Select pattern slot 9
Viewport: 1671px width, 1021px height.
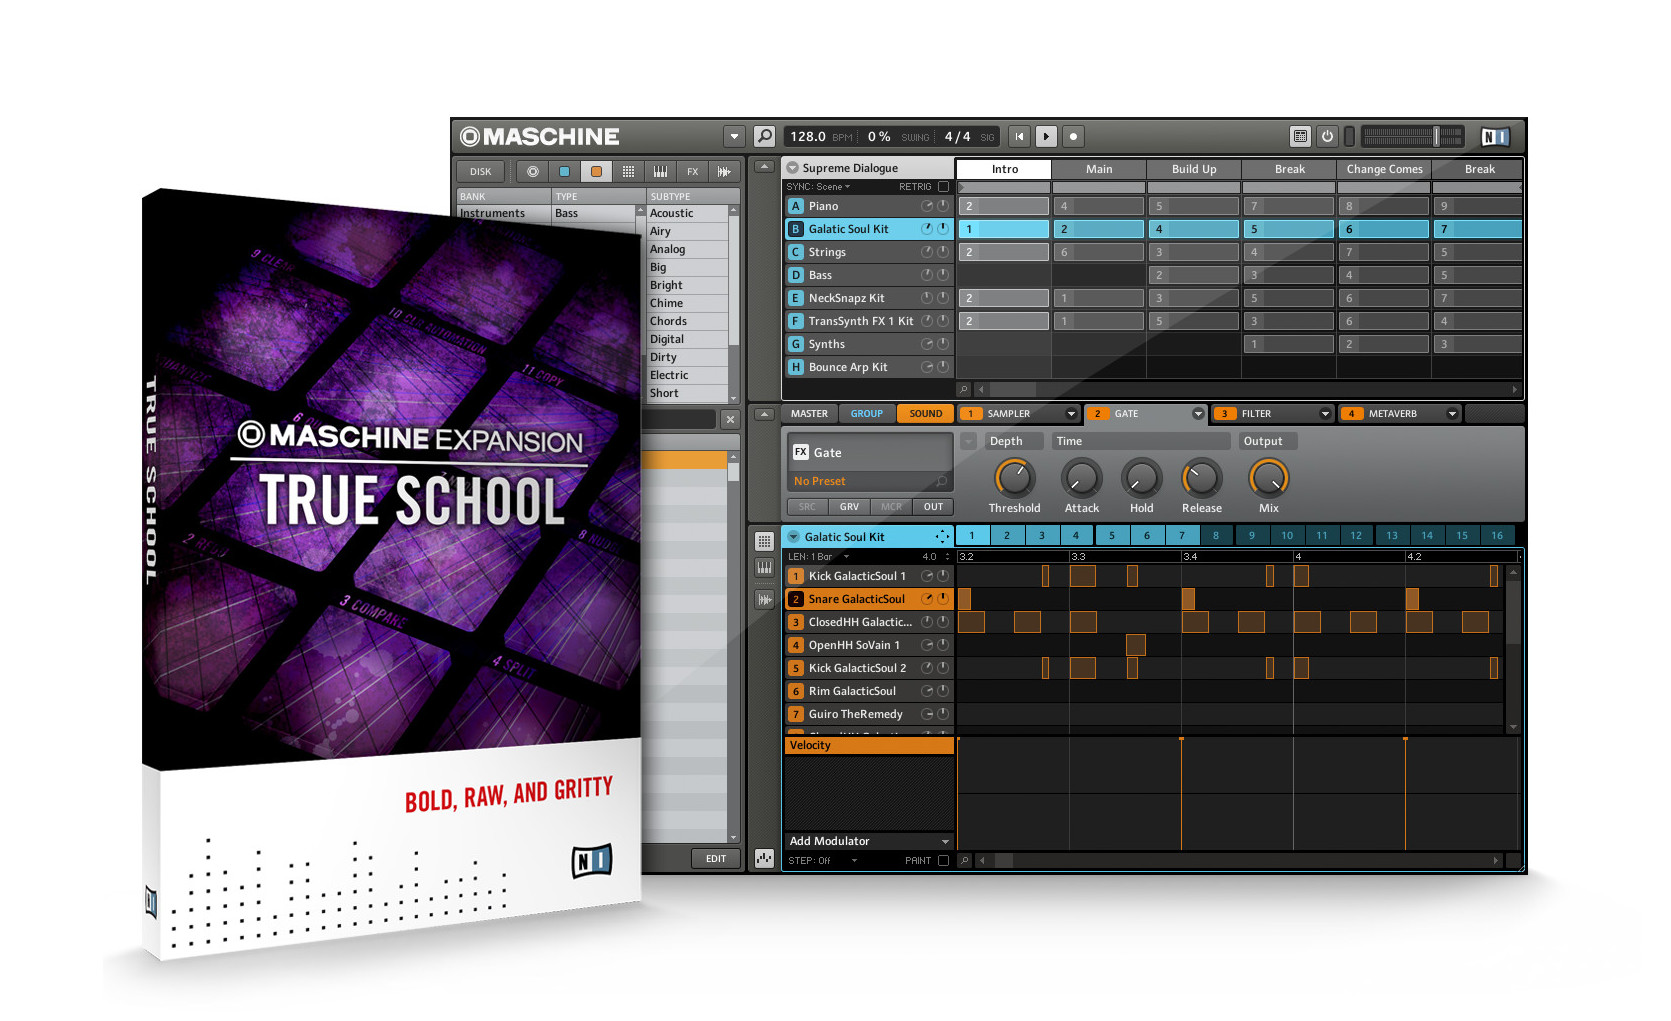[1252, 535]
